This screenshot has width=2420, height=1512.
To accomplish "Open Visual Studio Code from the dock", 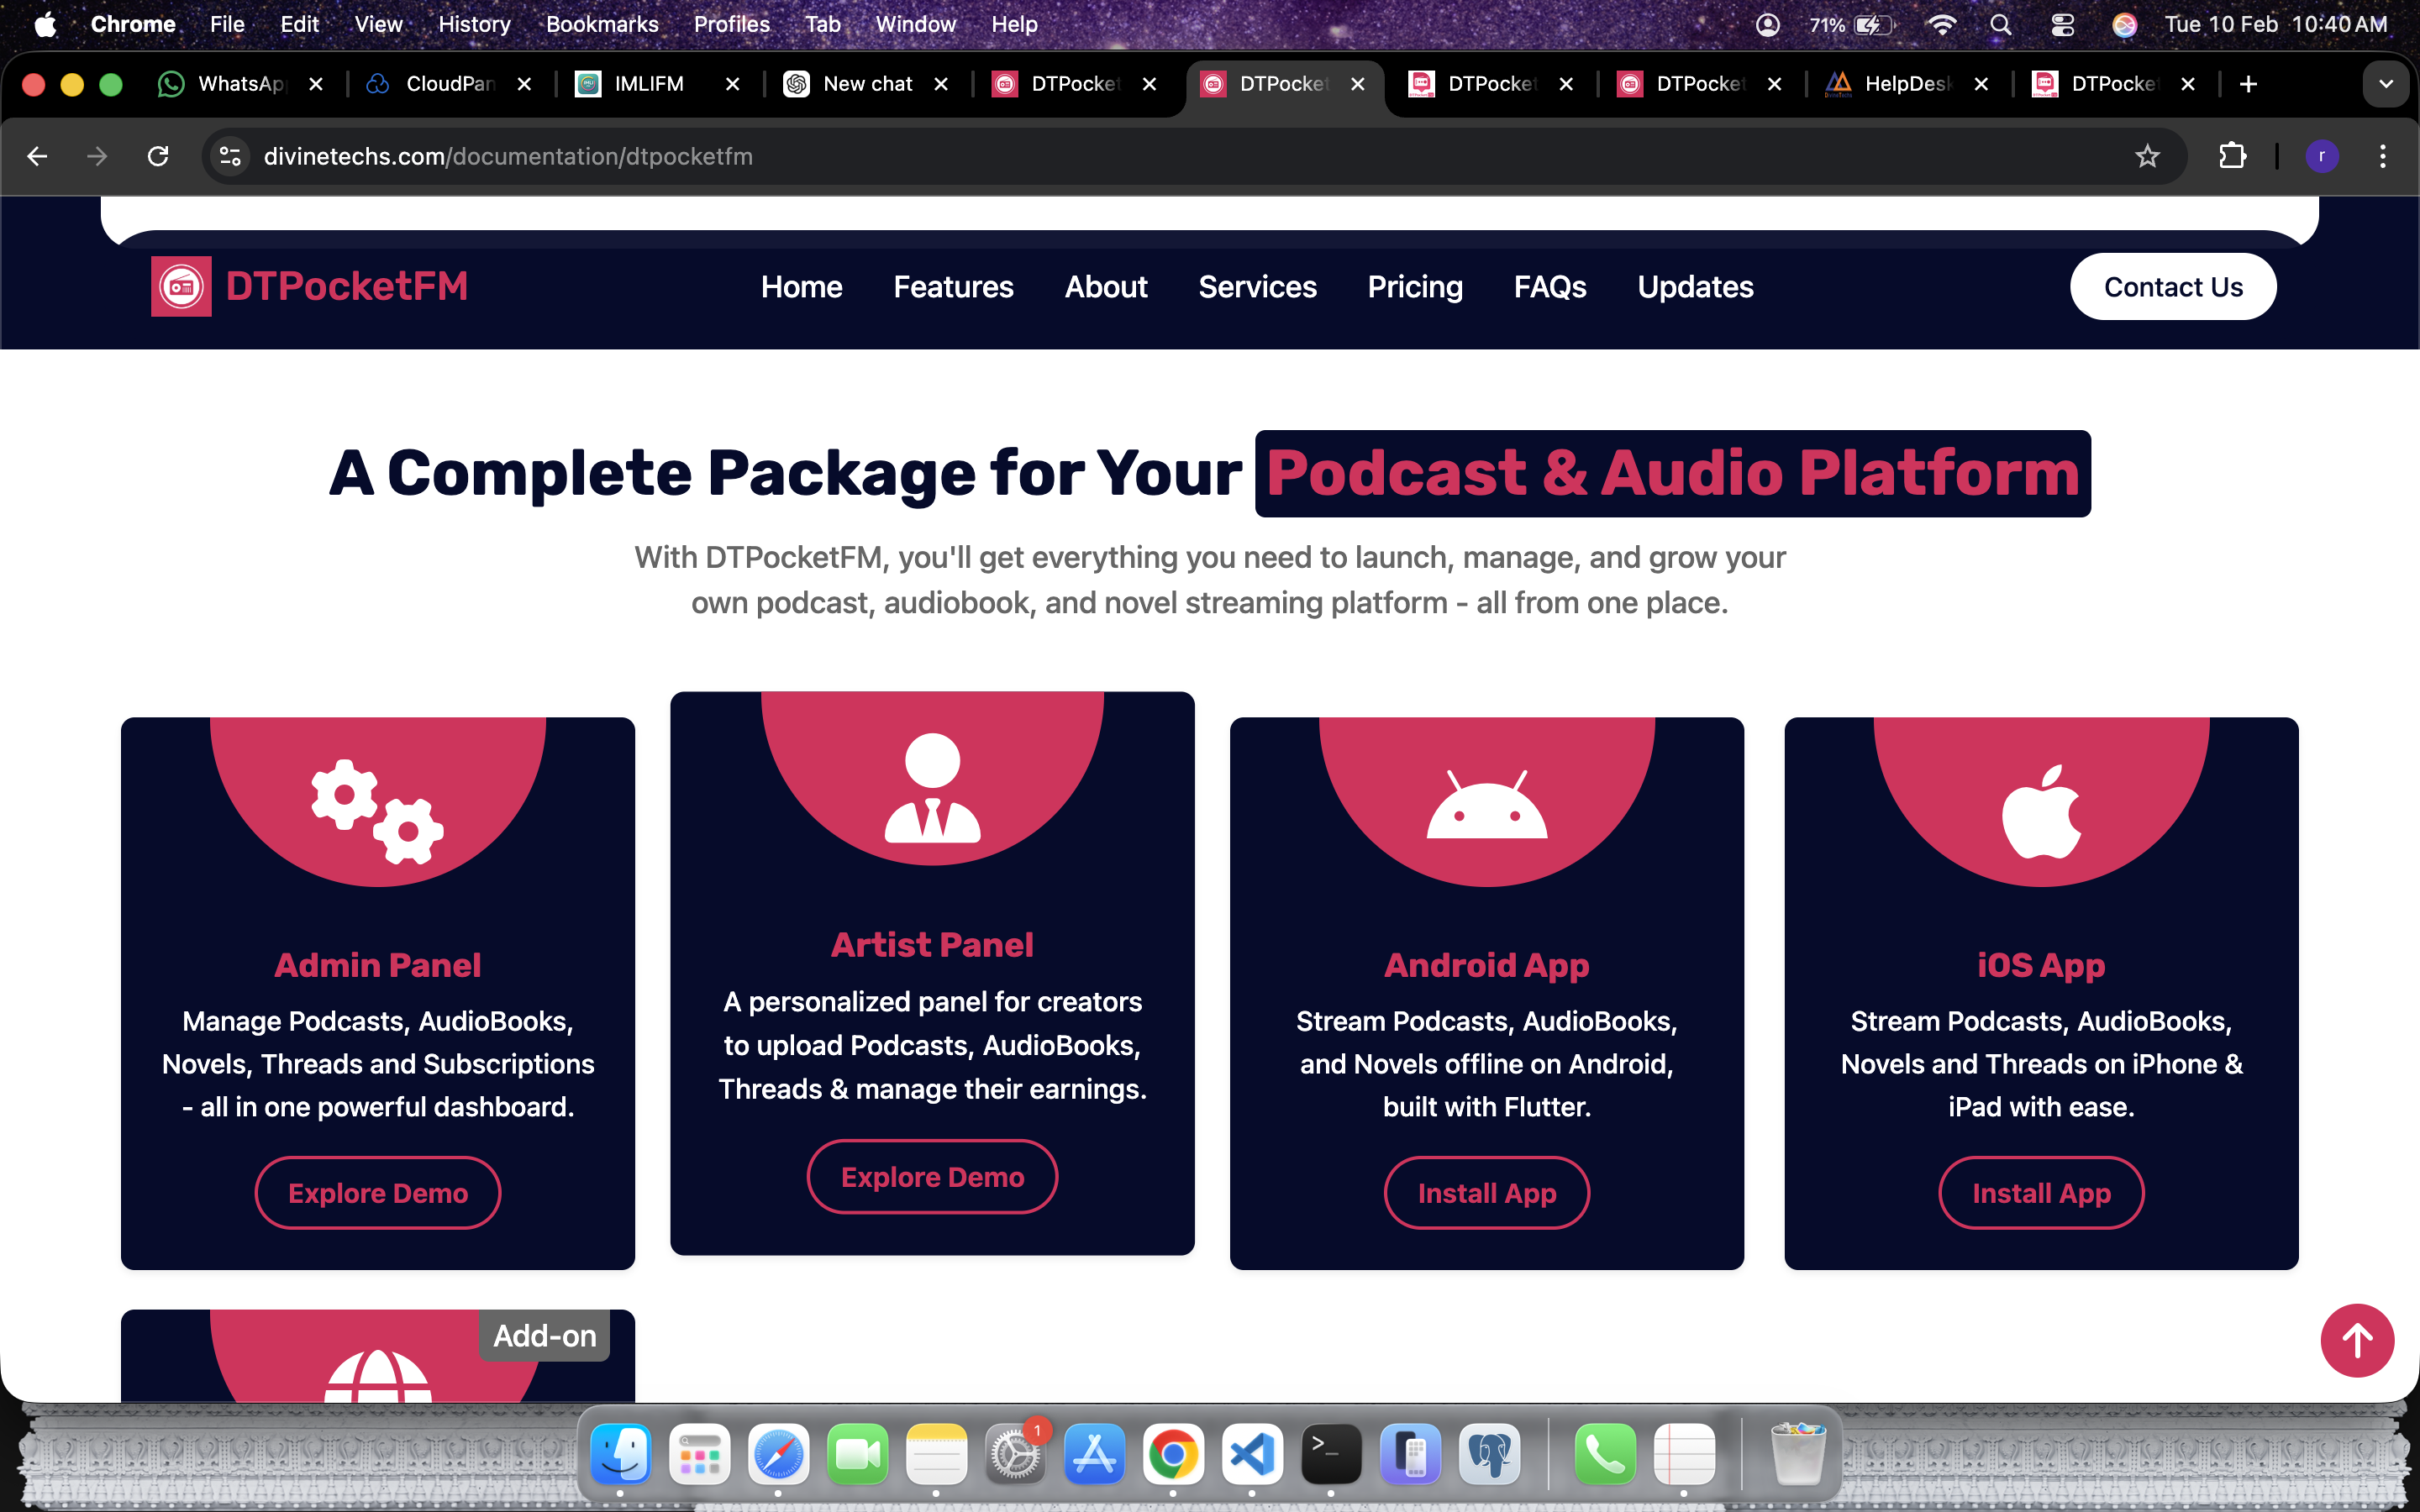I will (x=1252, y=1454).
